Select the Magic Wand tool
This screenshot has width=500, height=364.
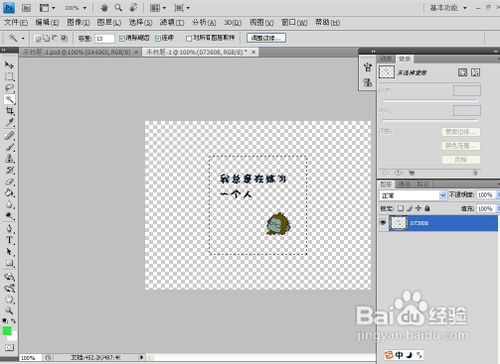tap(10, 99)
